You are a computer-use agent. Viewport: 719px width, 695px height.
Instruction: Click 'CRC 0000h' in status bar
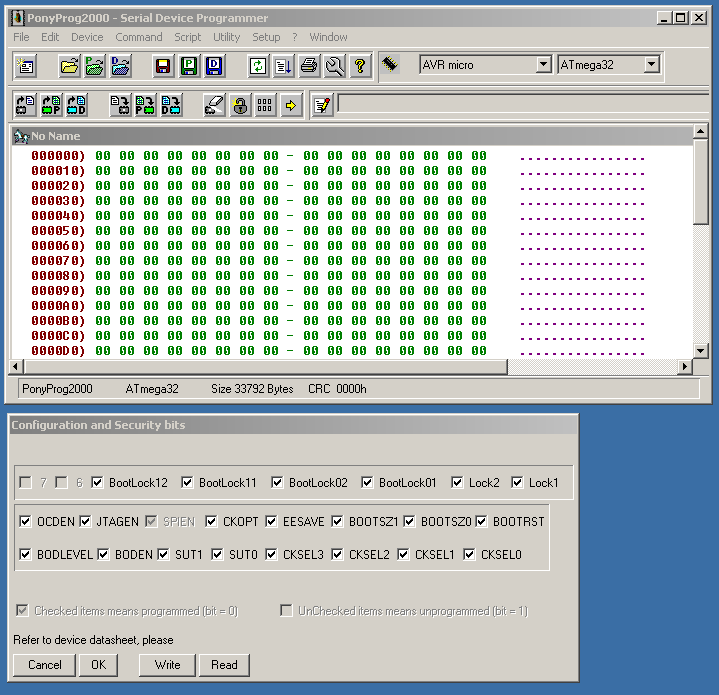point(337,389)
